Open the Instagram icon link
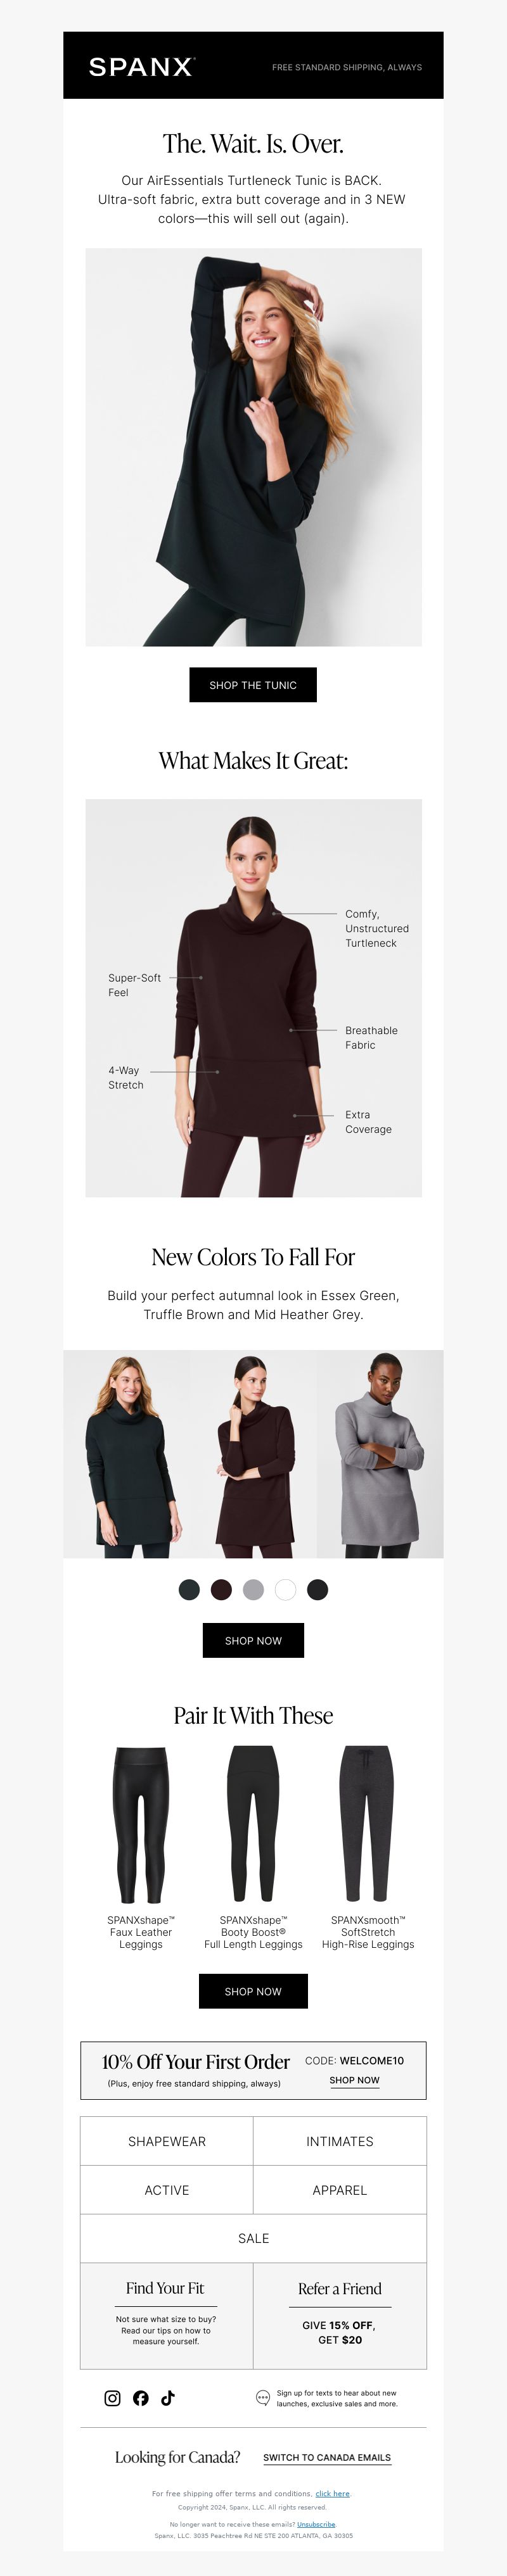507x2576 pixels. coord(113,2398)
